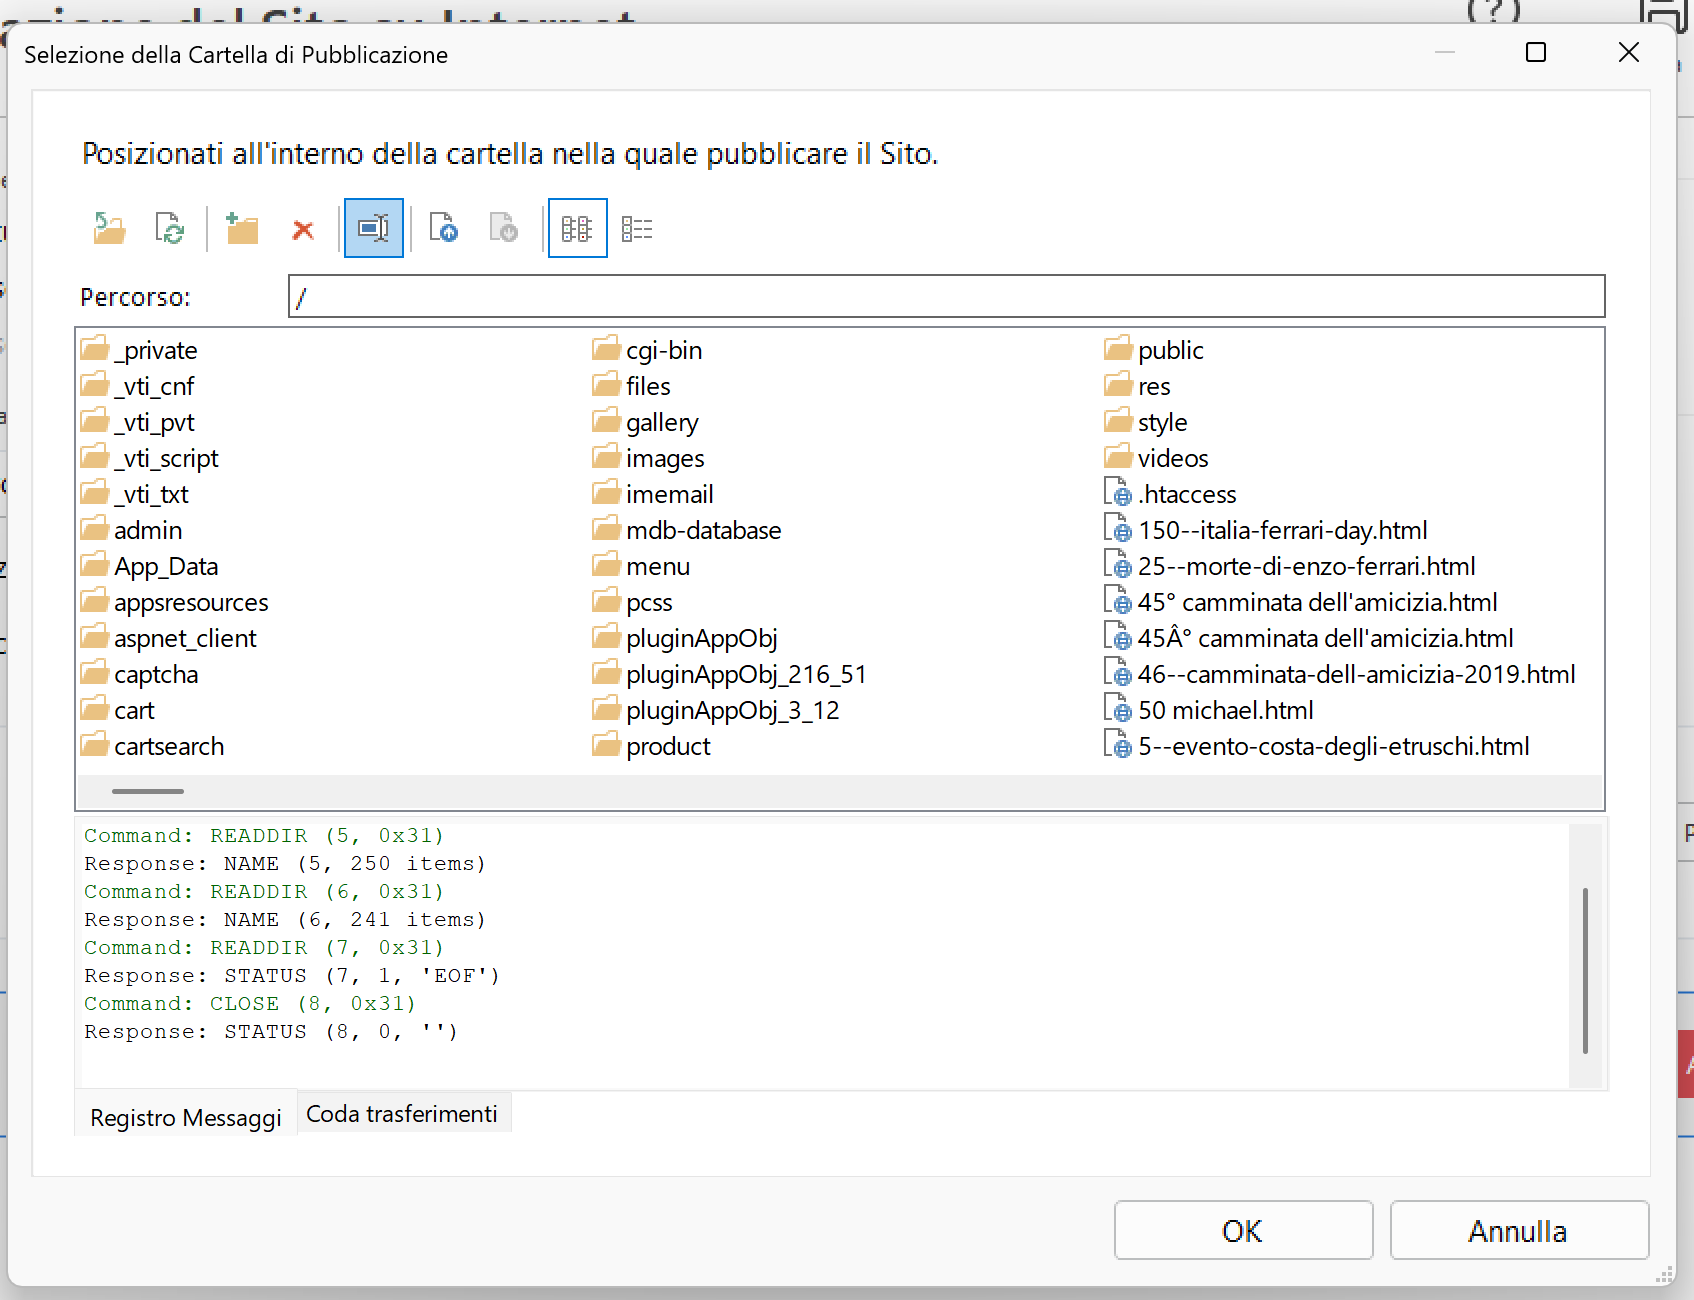Switch to details view icon

[x=637, y=229]
